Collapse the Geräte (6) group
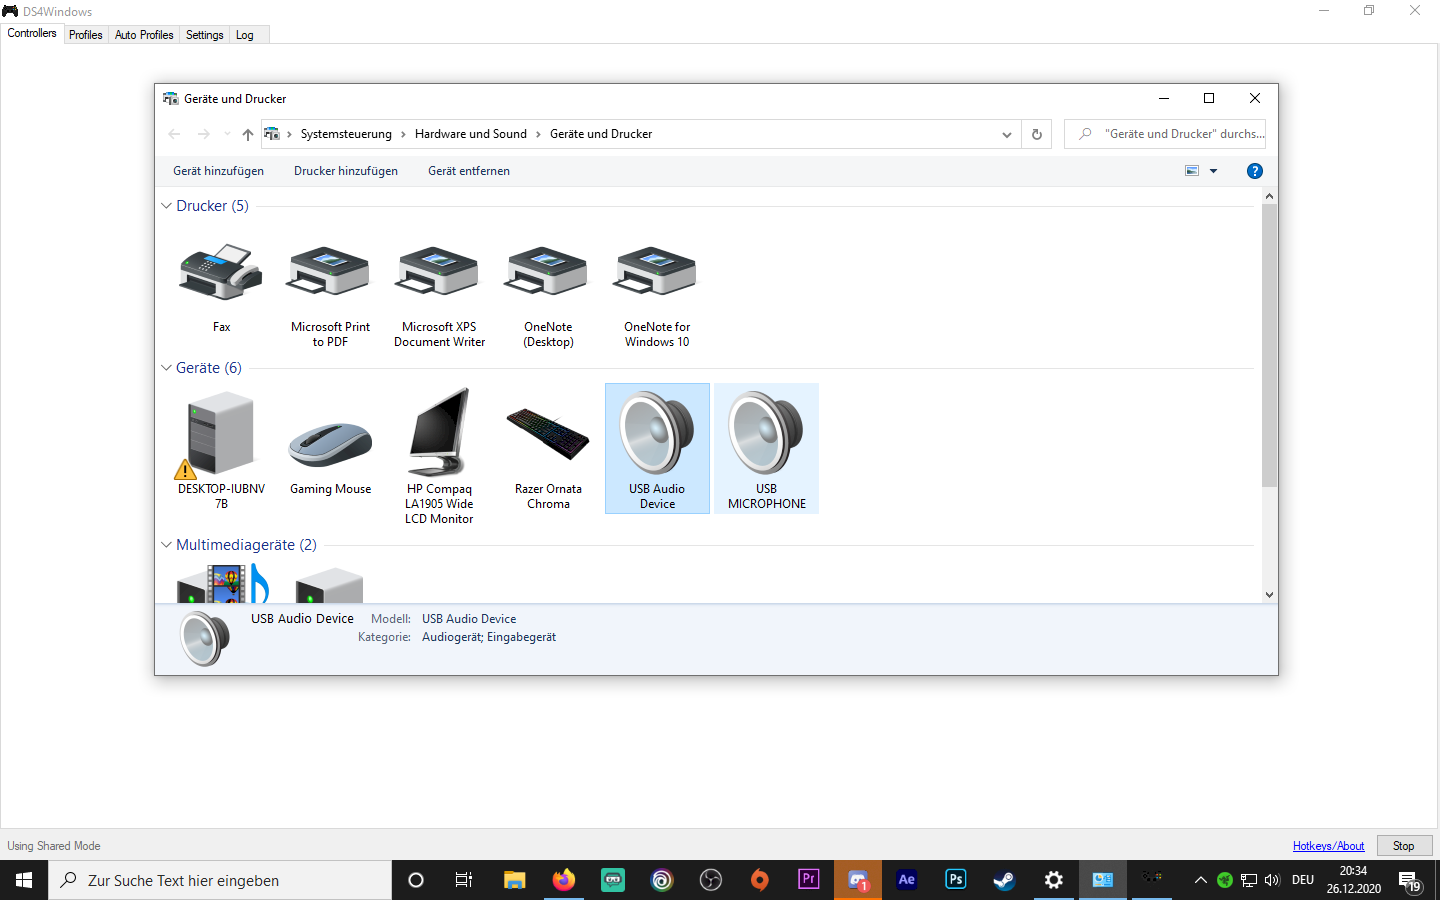Screen dimensions: 1440x900 (x=166, y=368)
